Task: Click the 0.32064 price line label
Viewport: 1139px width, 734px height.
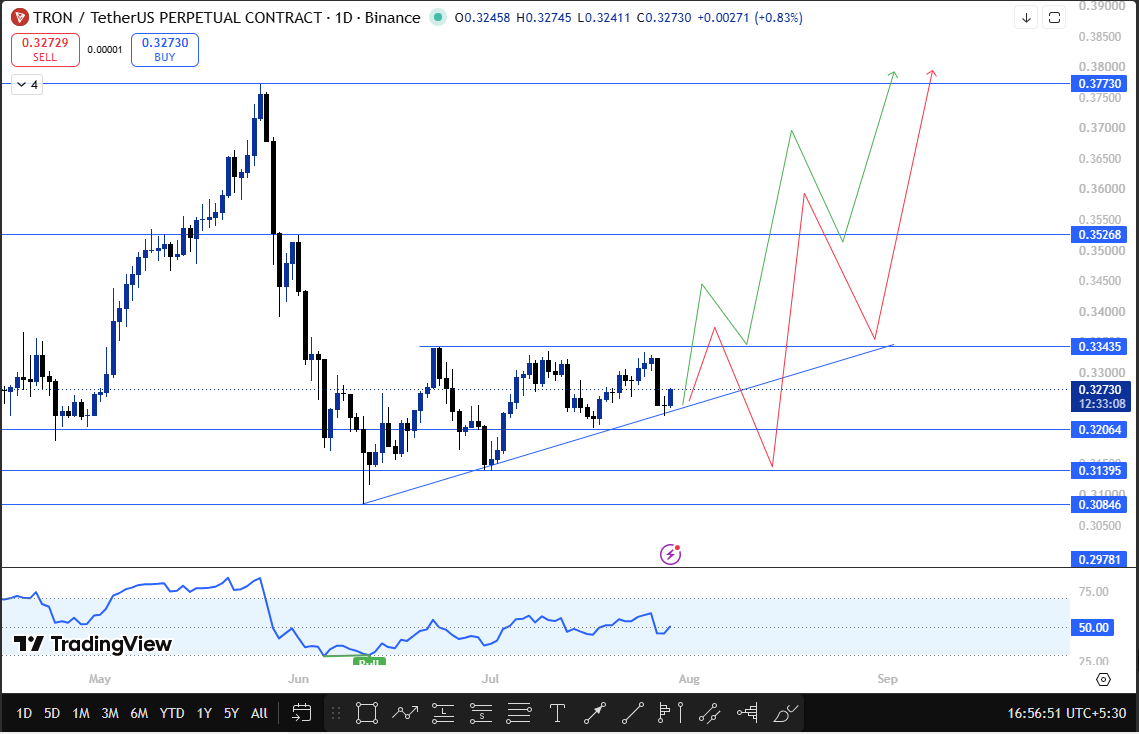Action: tap(1100, 429)
